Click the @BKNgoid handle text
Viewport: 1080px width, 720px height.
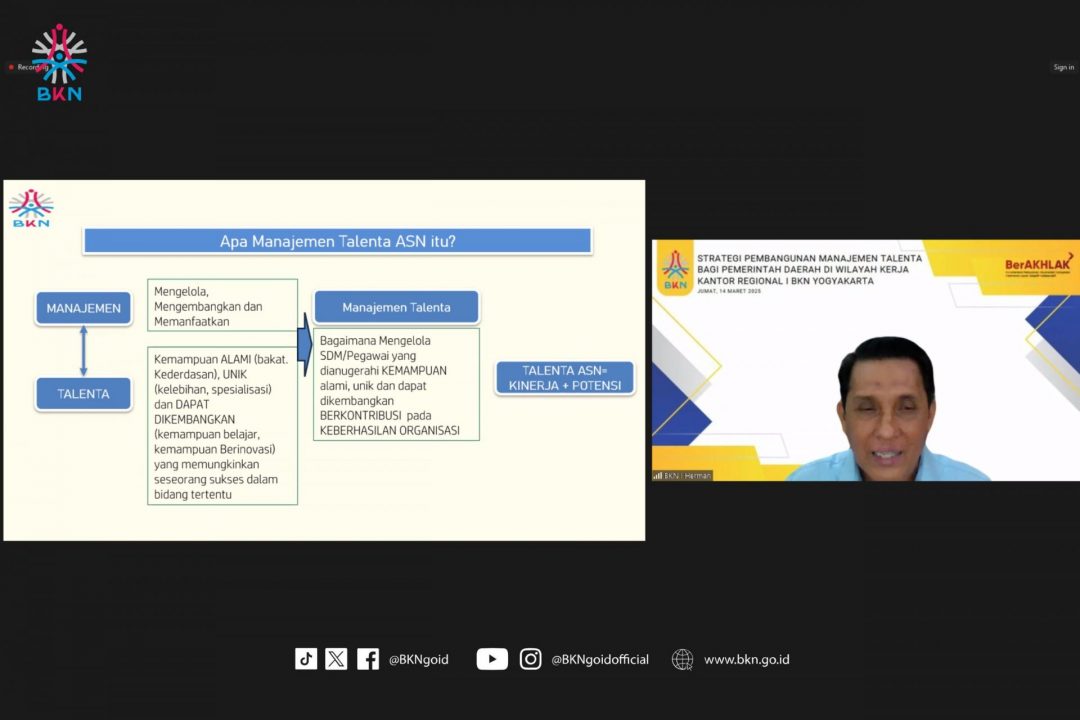(x=418, y=660)
